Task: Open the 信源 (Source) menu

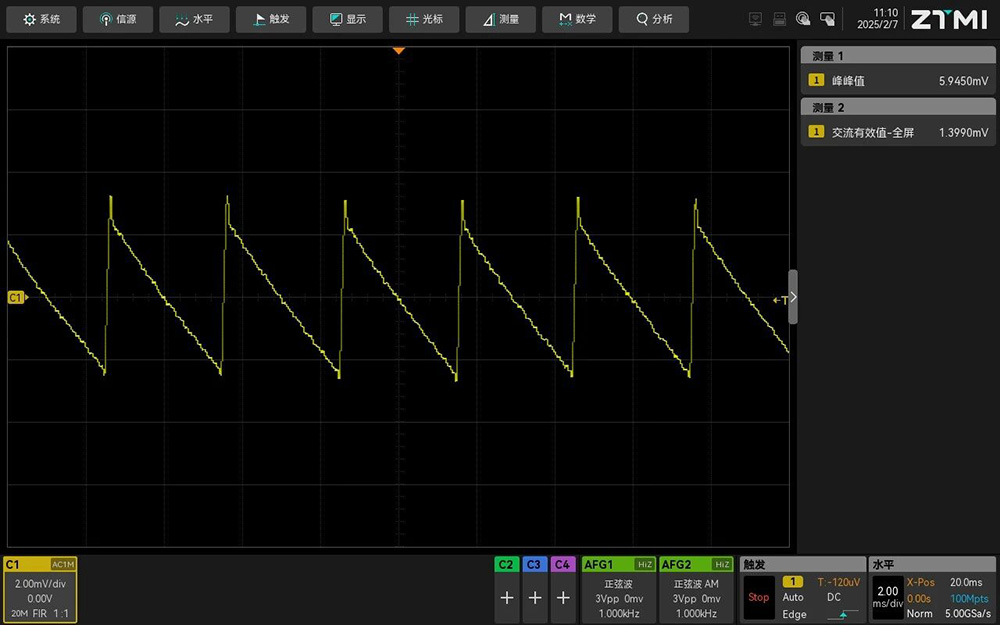Action: [118, 19]
